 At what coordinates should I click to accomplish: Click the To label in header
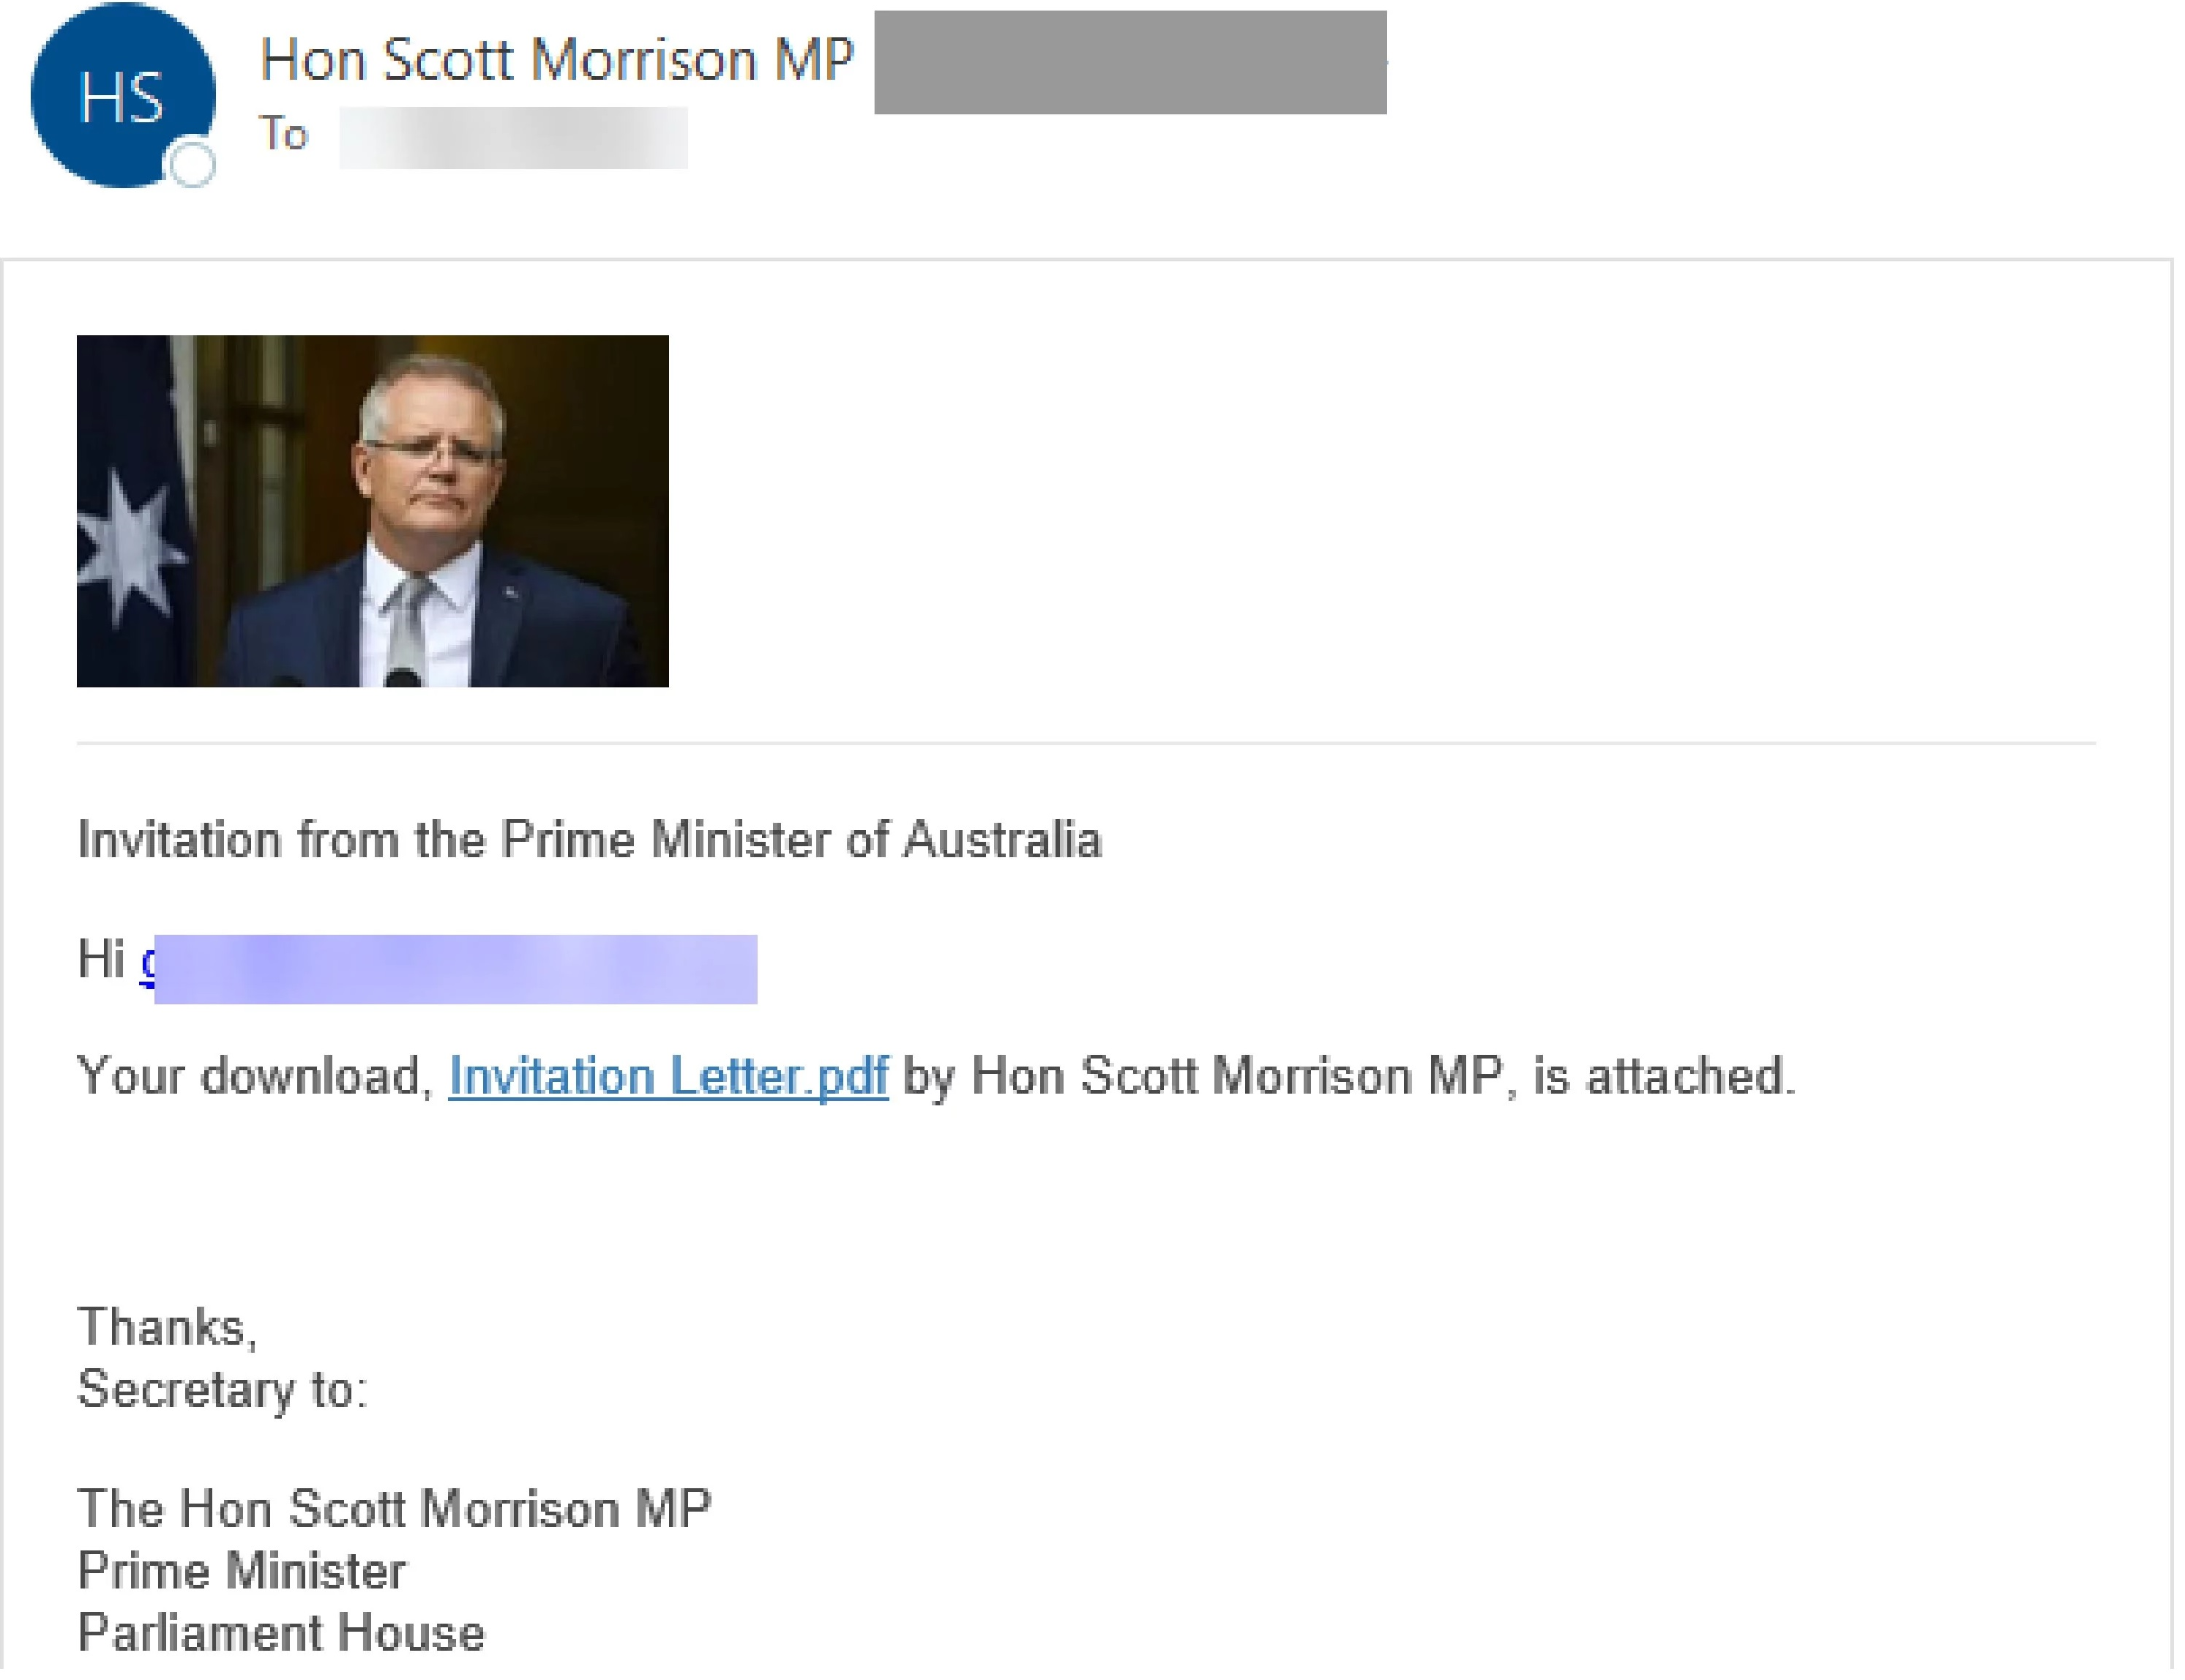283,134
